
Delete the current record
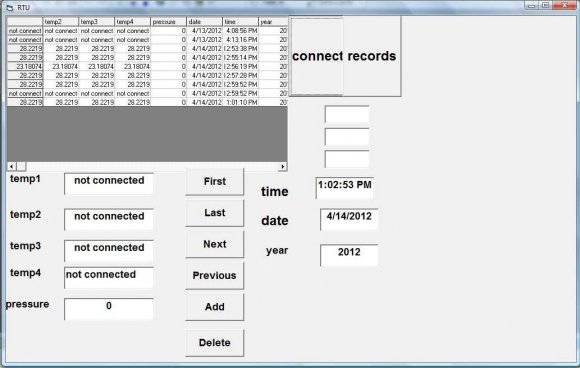tap(215, 342)
